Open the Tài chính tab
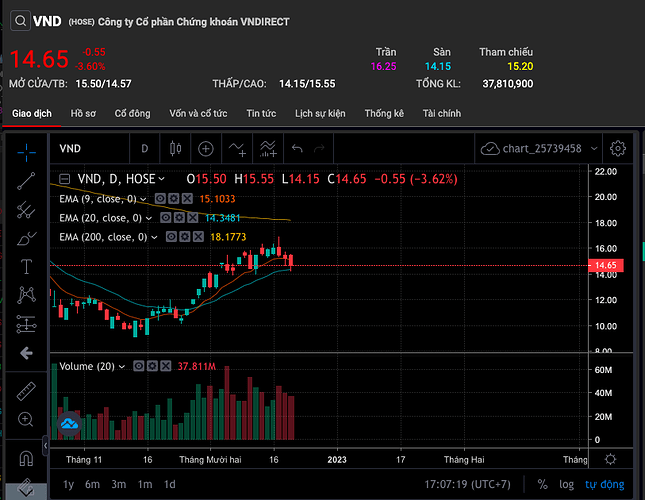645x500 pixels. 441,113
